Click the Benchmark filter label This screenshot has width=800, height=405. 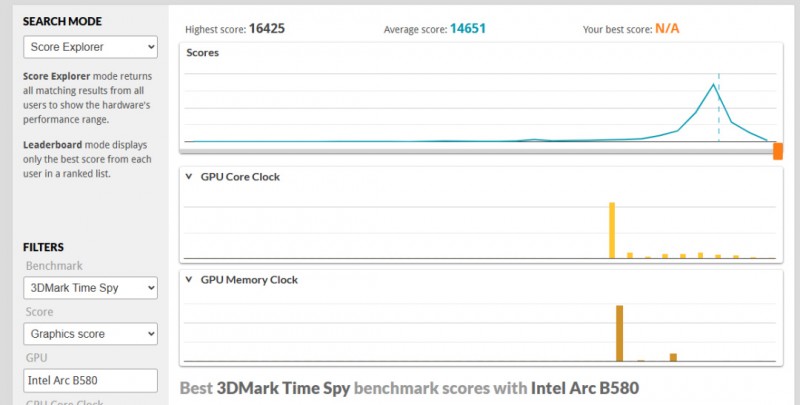54,266
